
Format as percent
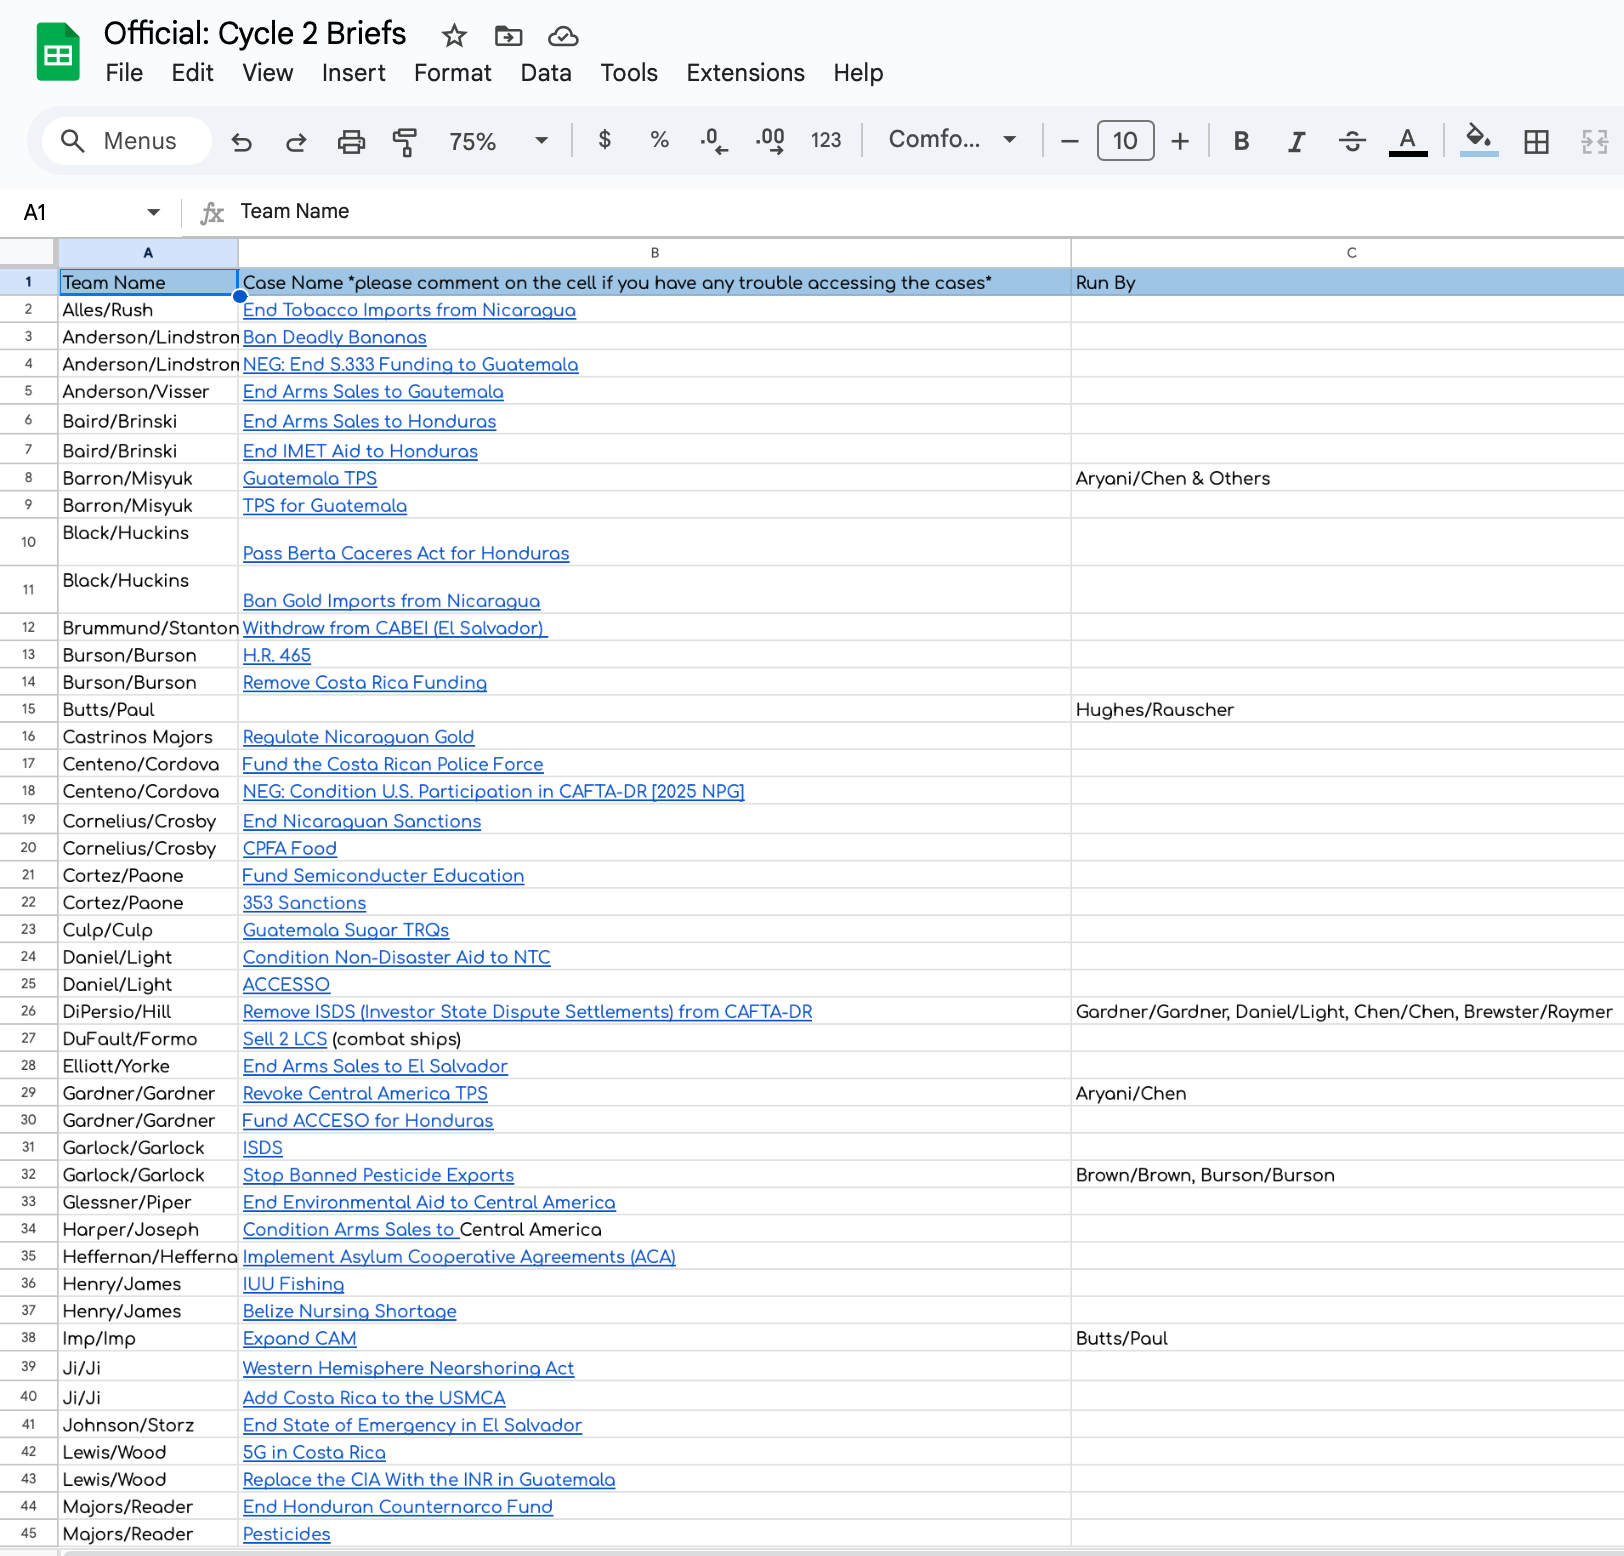[659, 140]
